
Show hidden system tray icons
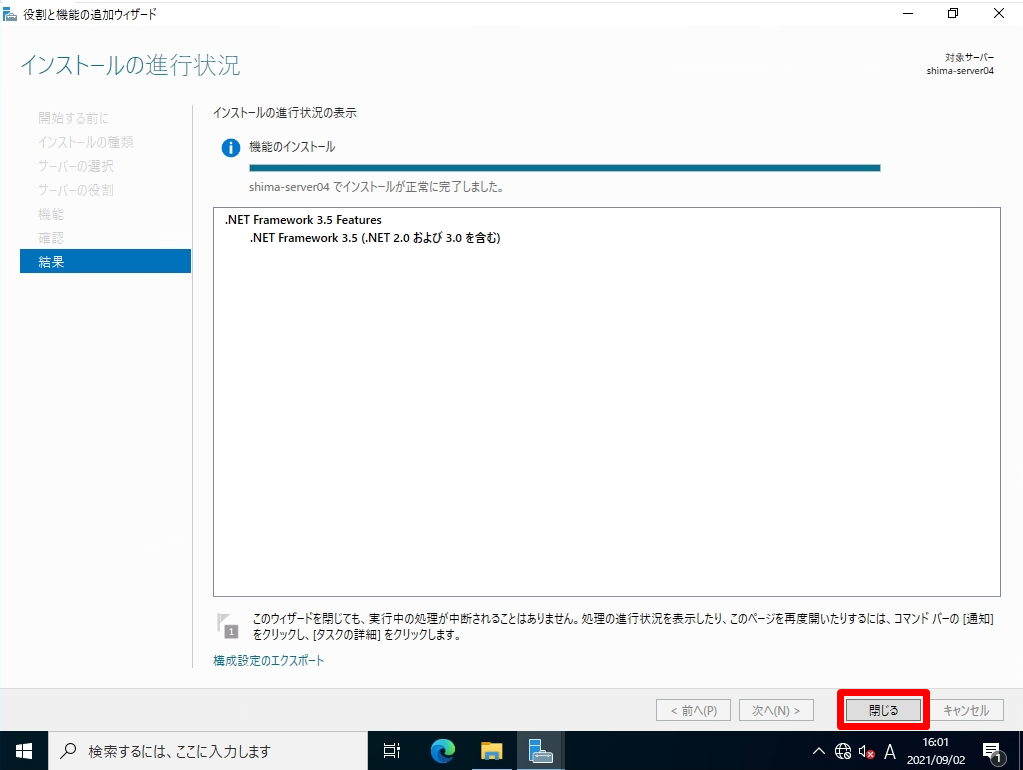click(819, 751)
